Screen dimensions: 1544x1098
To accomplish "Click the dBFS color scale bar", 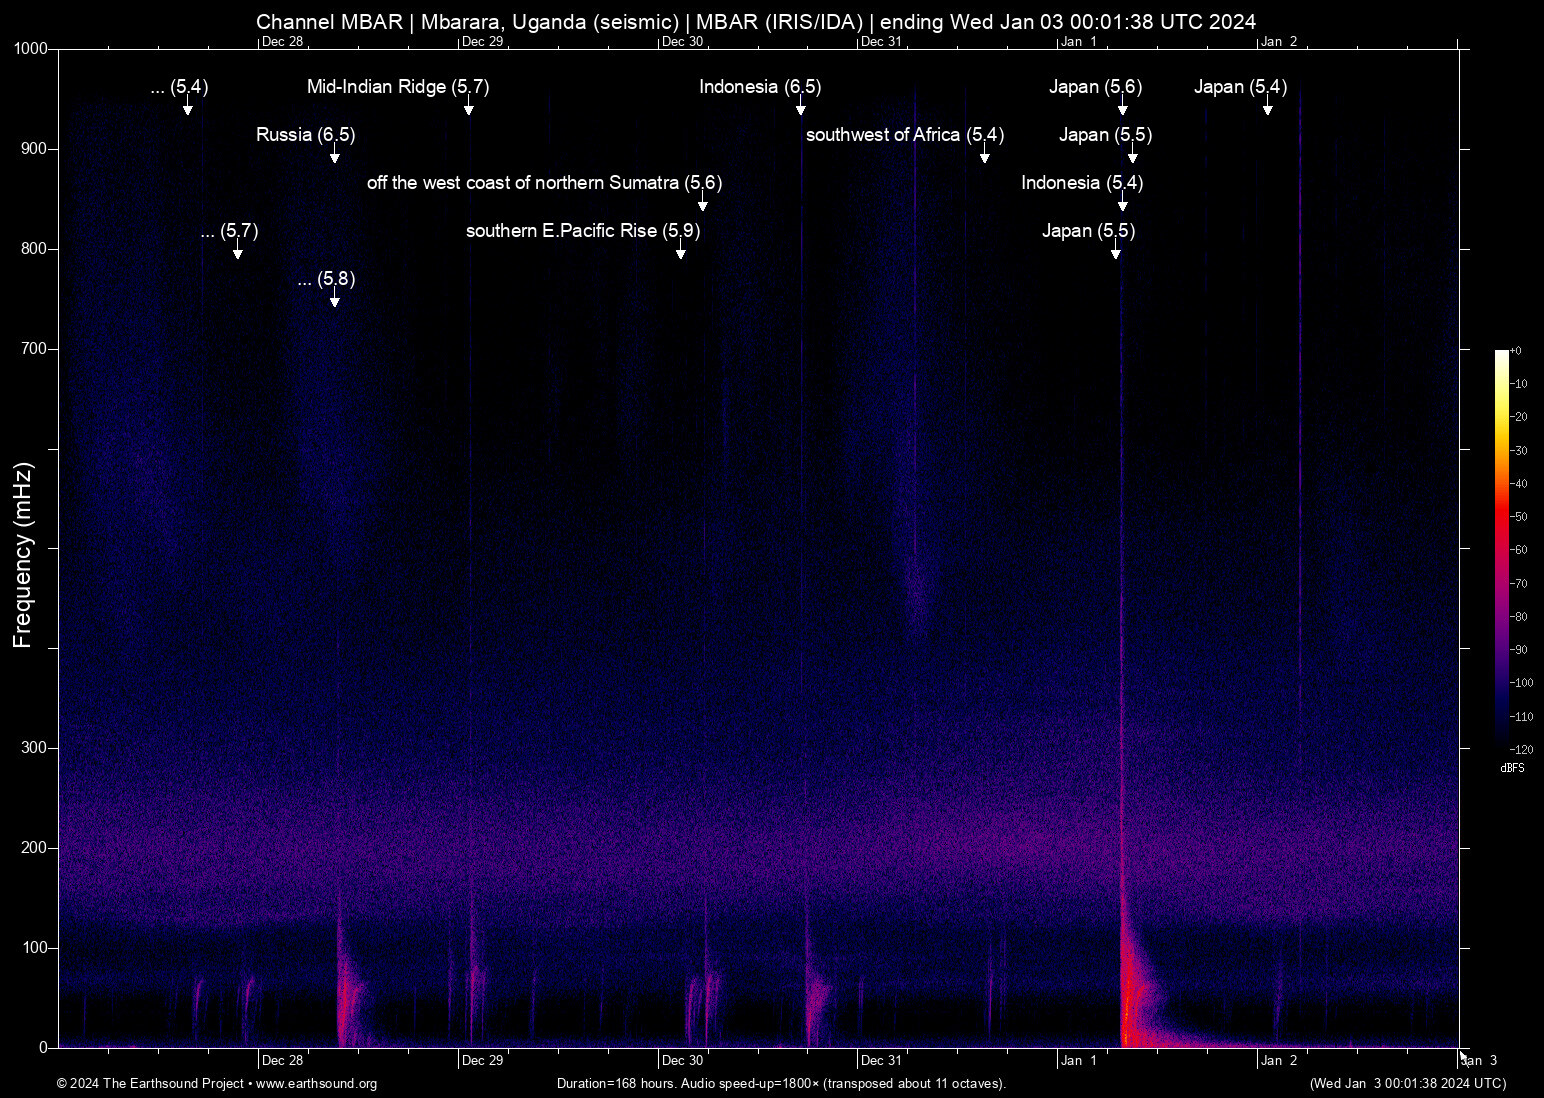I will (1501, 548).
